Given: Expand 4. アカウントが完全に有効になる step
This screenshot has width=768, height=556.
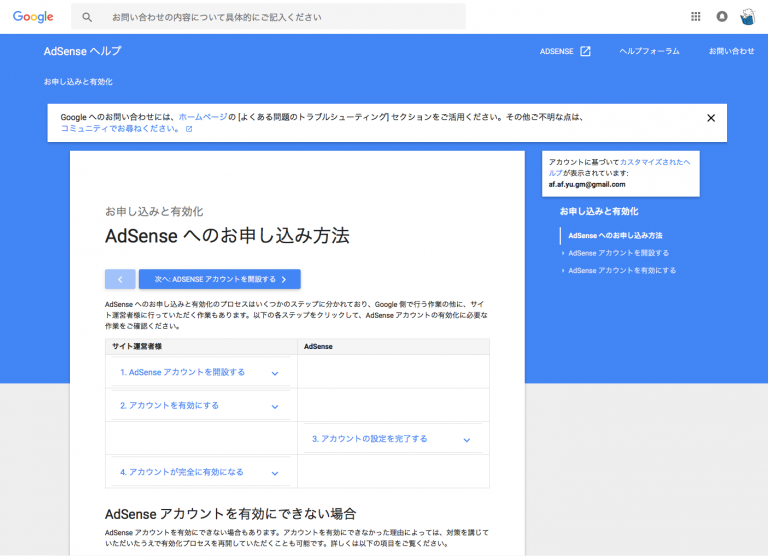Looking at the screenshot, I should click(201, 472).
